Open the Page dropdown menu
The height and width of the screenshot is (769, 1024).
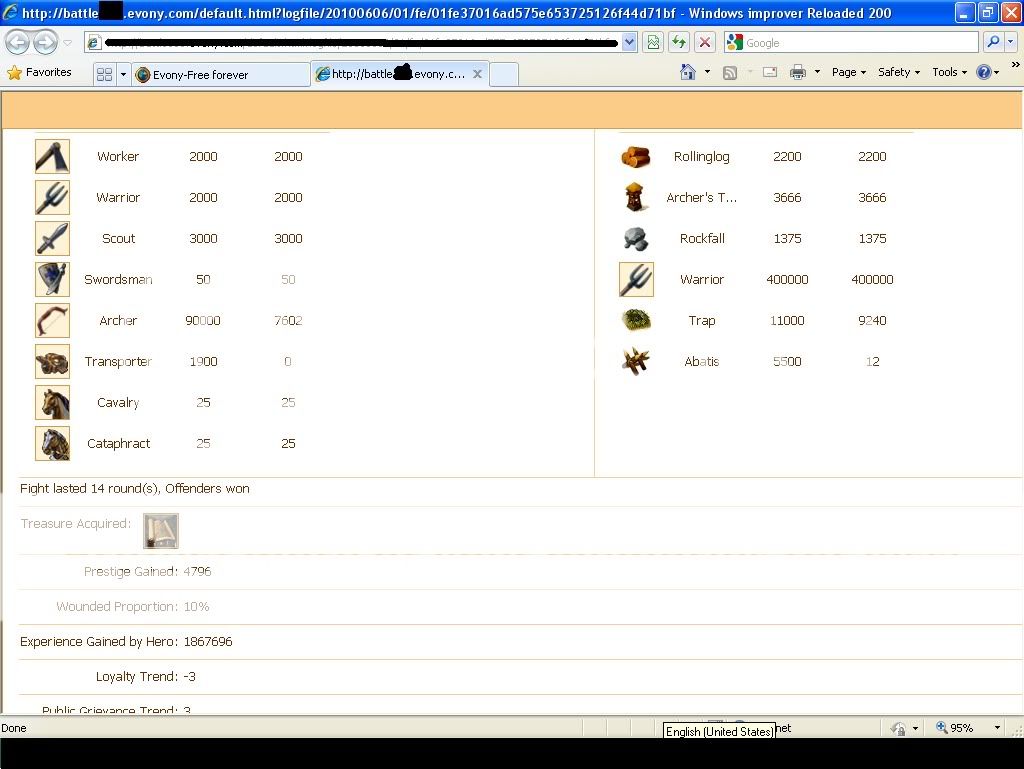(x=849, y=72)
